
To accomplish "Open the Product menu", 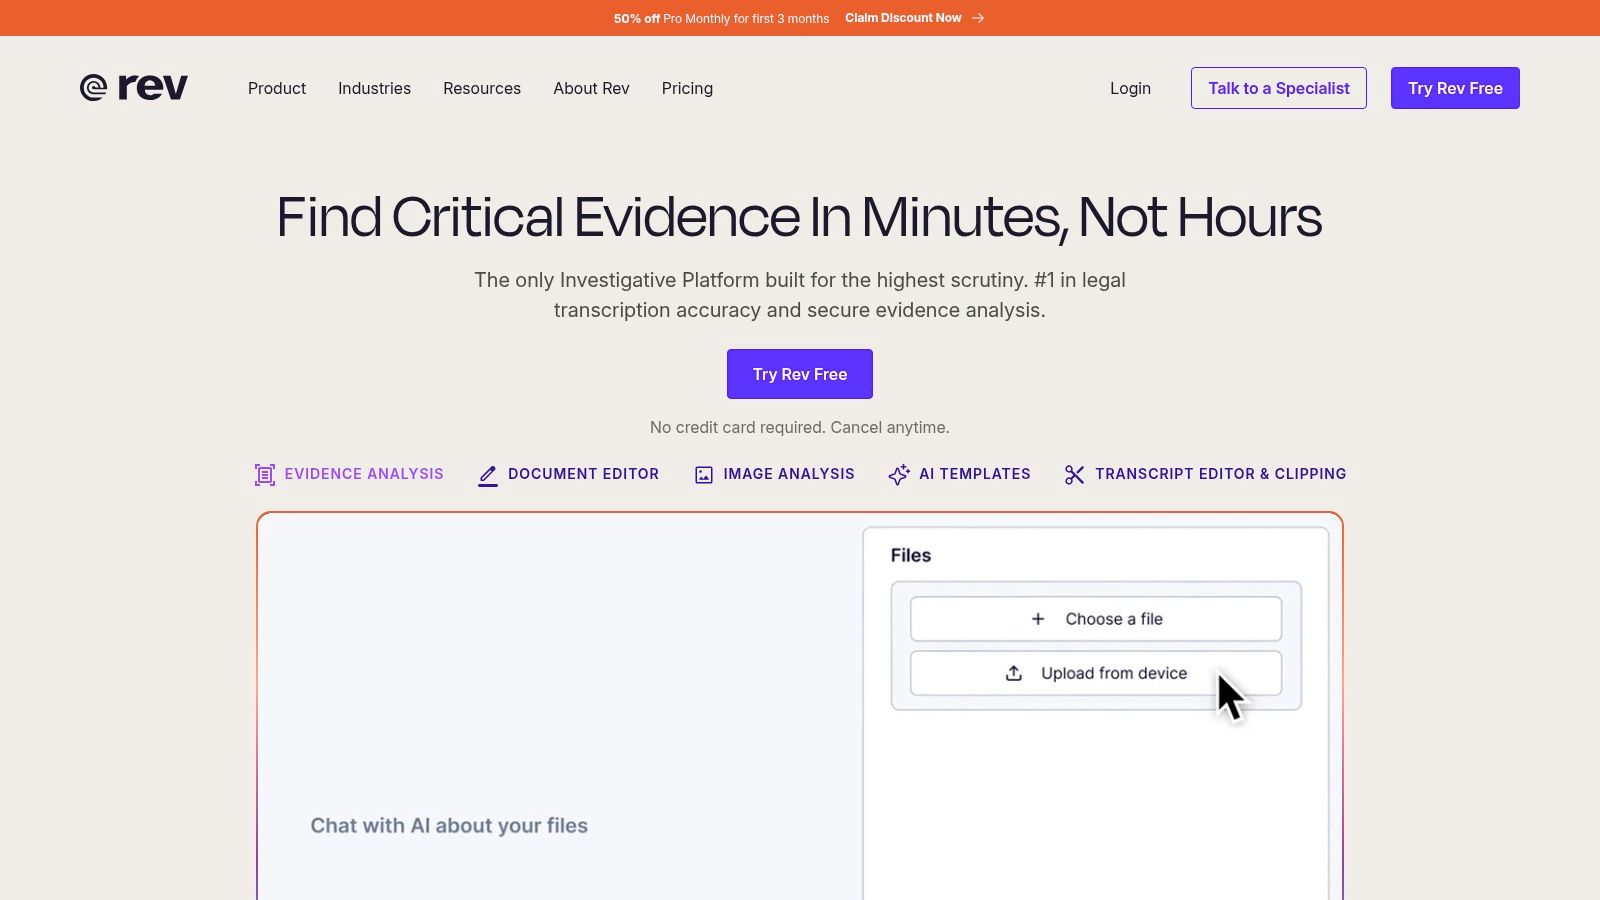I will [x=277, y=88].
